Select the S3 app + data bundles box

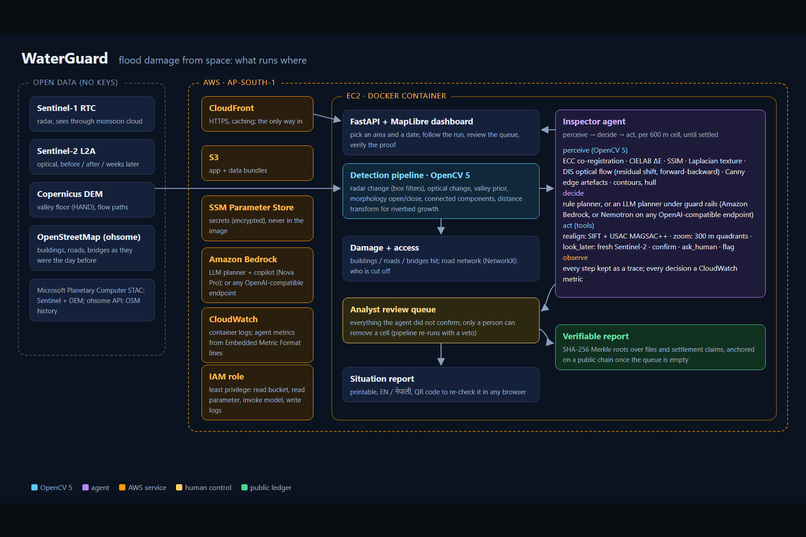coord(257,163)
